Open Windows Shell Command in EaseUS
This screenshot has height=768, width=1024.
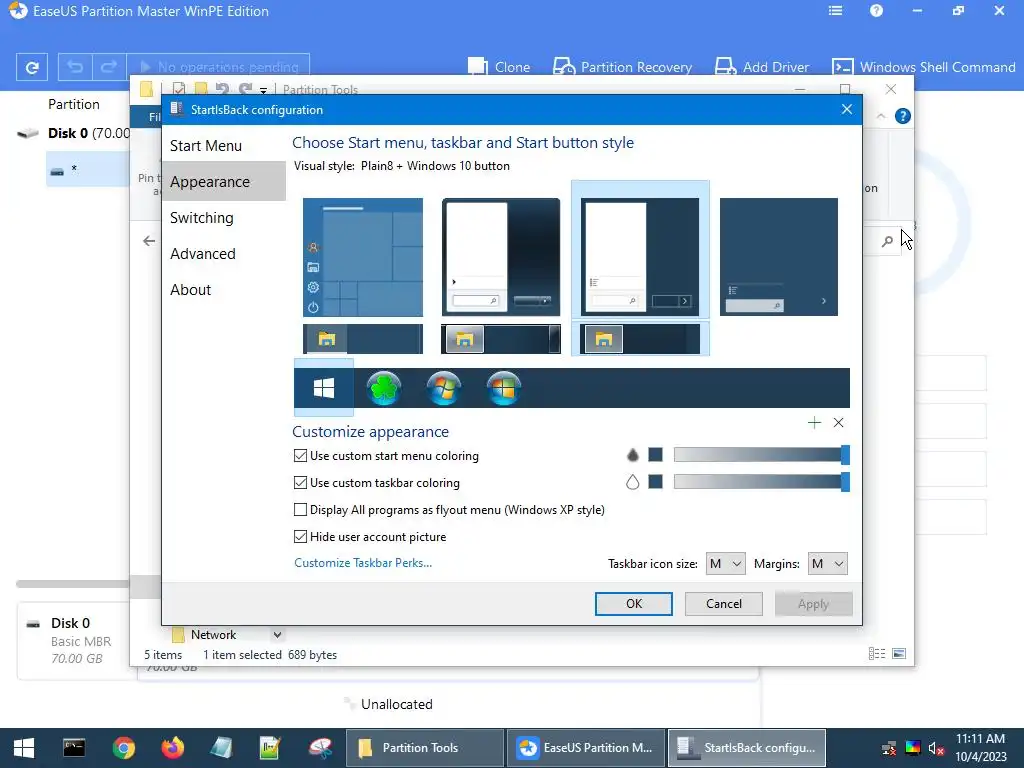pyautogui.click(x=923, y=67)
